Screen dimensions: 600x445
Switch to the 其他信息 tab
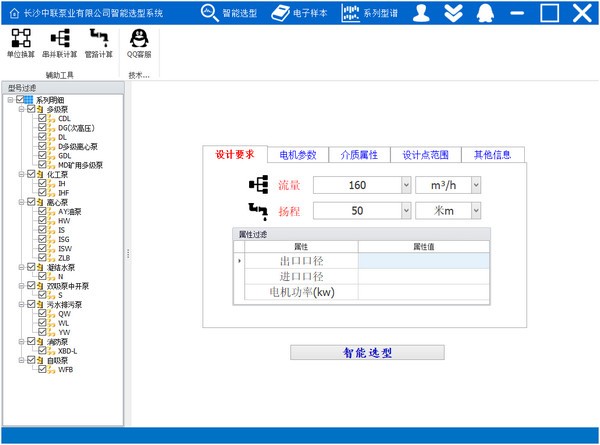492,155
